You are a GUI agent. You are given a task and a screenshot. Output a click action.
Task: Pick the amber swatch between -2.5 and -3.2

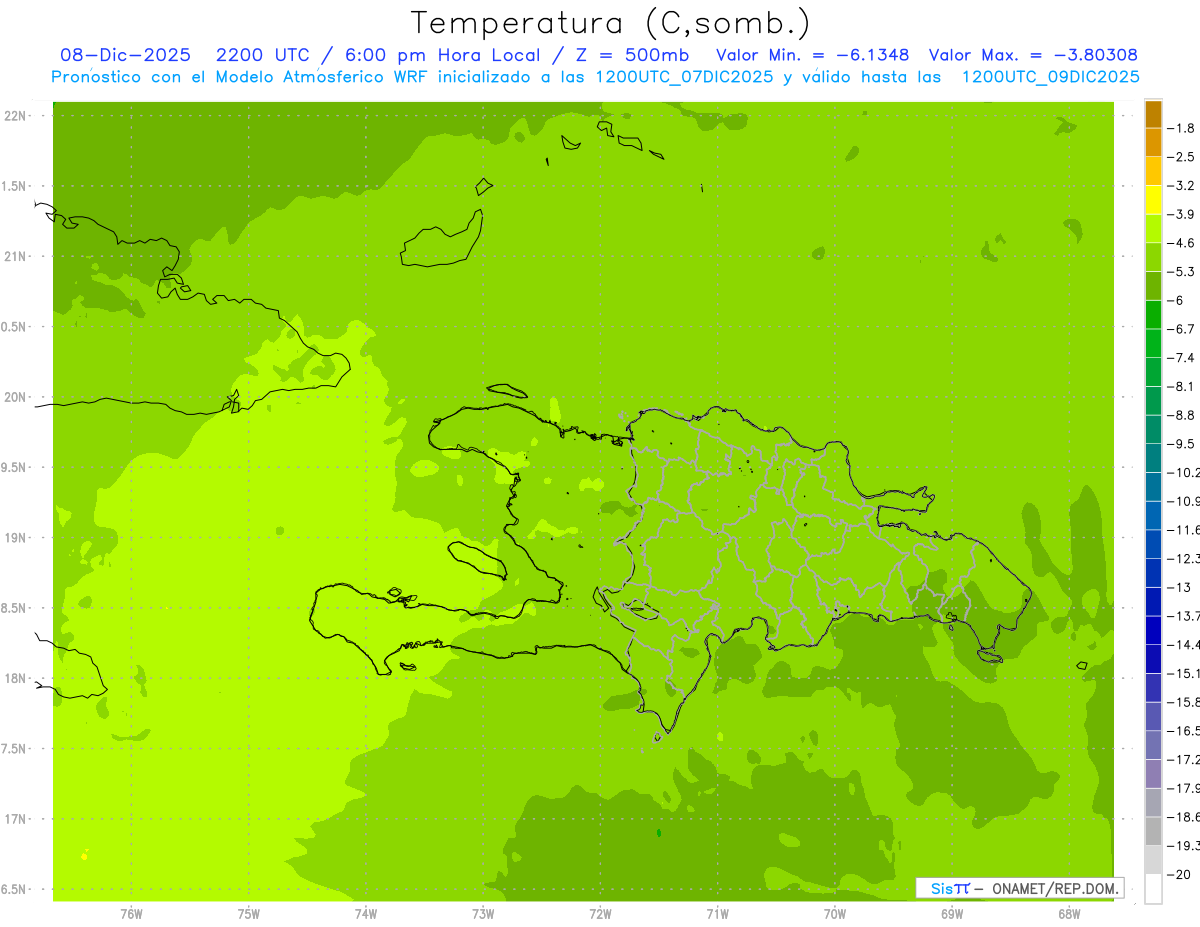pyautogui.click(x=1153, y=171)
